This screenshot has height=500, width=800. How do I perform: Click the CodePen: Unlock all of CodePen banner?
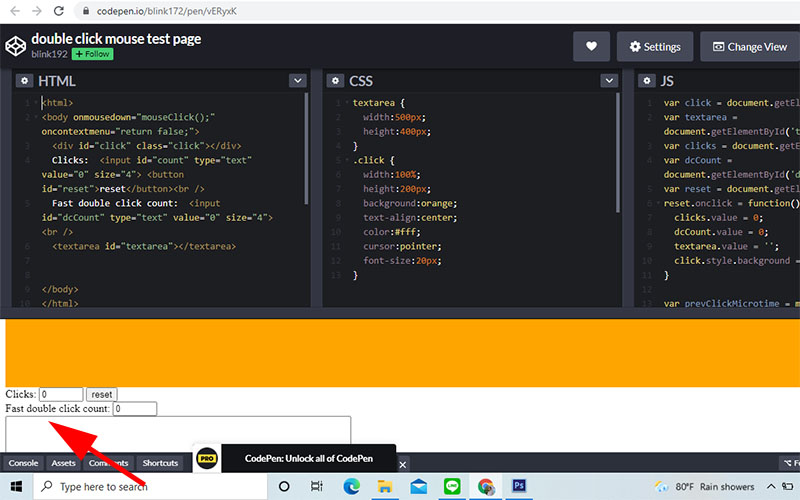click(x=309, y=458)
